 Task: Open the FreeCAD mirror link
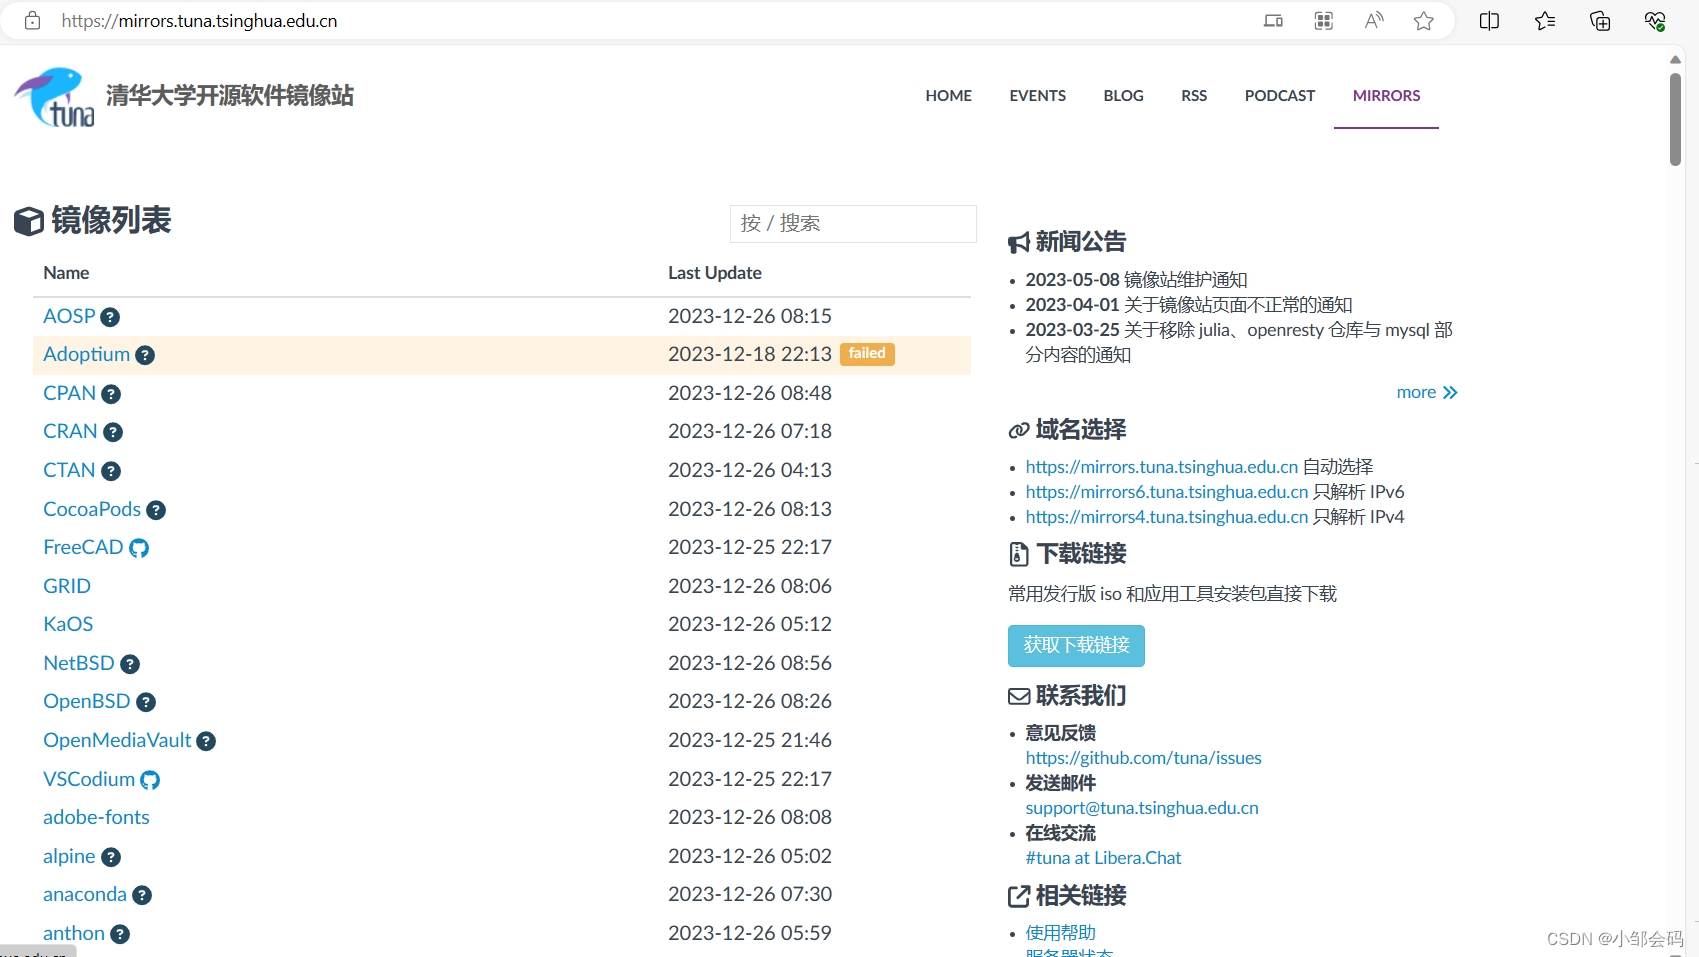(x=83, y=547)
